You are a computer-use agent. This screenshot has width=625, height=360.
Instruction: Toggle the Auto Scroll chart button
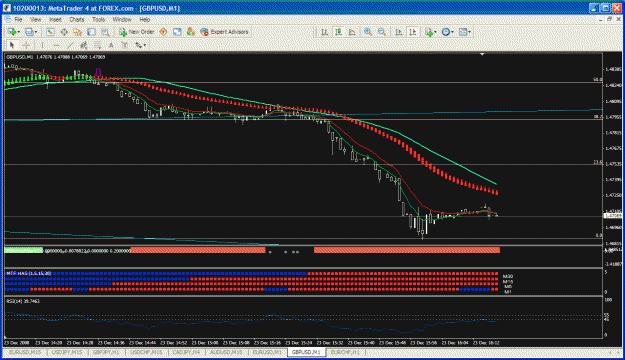pyautogui.click(x=398, y=32)
